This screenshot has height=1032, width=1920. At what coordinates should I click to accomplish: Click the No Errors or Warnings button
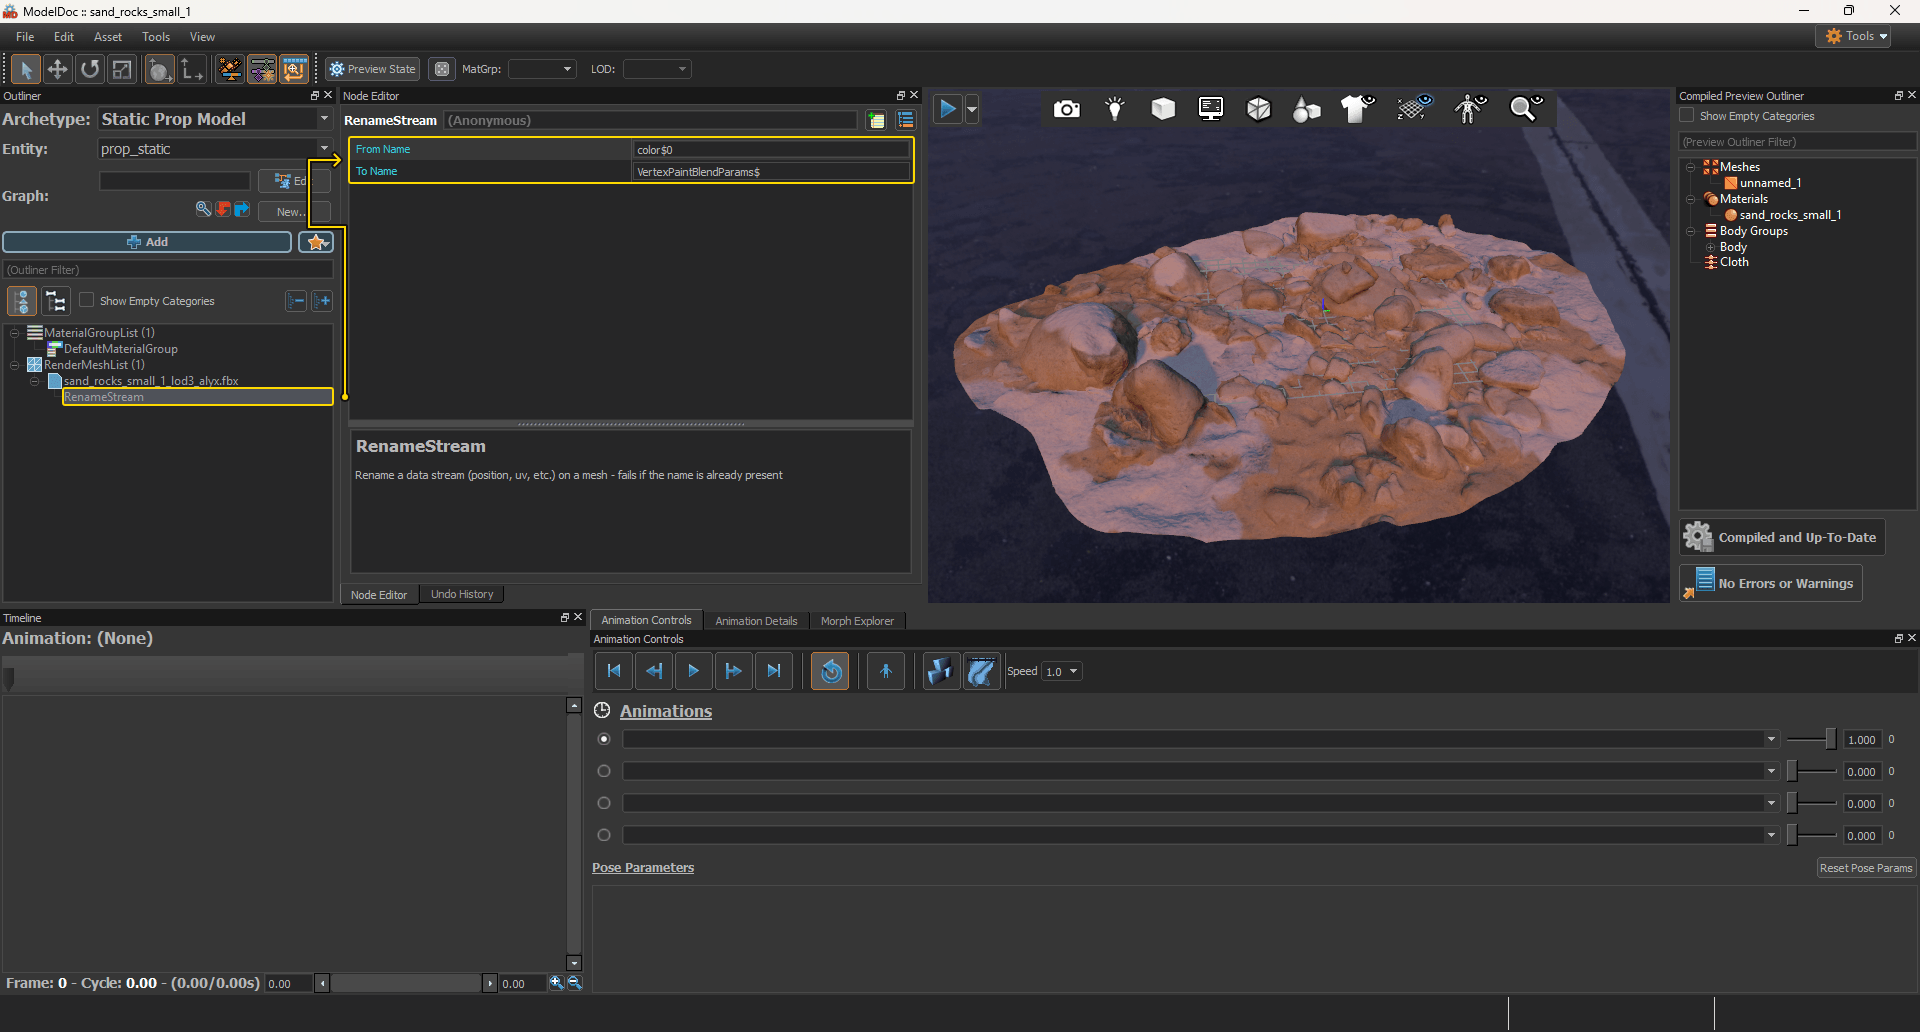pyautogui.click(x=1771, y=583)
